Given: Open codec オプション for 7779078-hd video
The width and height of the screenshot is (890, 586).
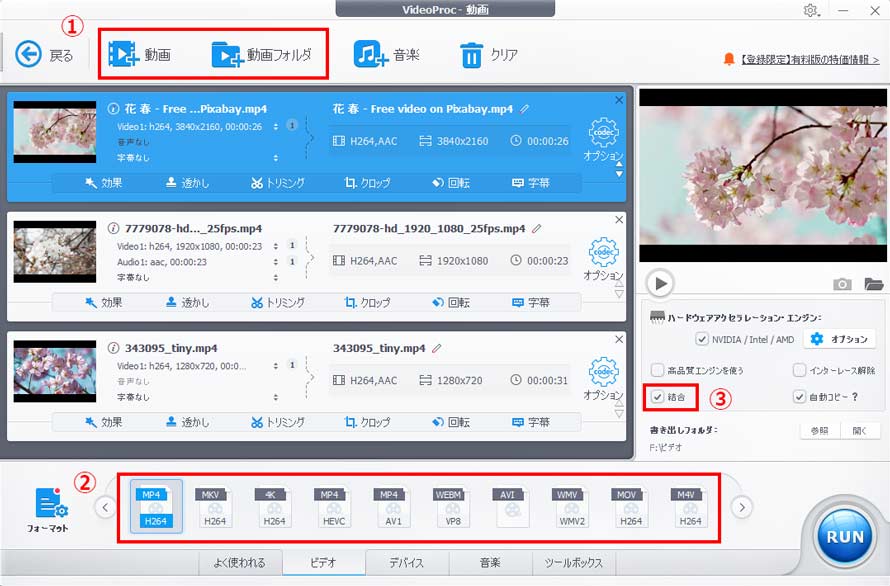Looking at the screenshot, I should (x=603, y=259).
